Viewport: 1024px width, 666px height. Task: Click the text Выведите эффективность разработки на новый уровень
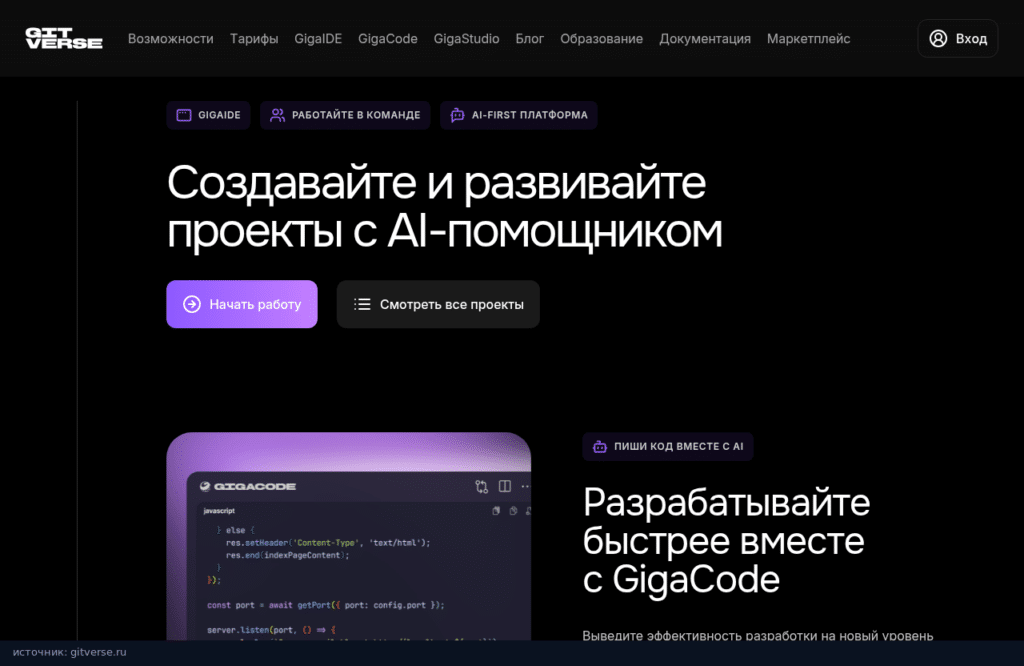click(758, 635)
